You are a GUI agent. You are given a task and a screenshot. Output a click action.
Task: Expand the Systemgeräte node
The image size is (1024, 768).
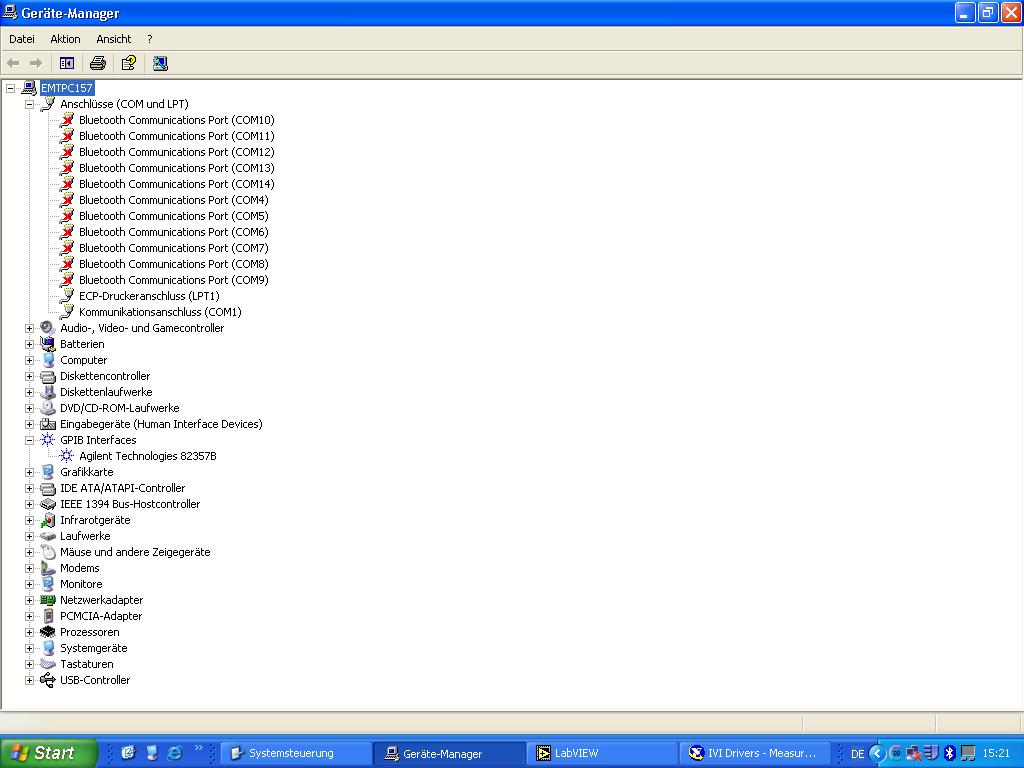(x=29, y=648)
